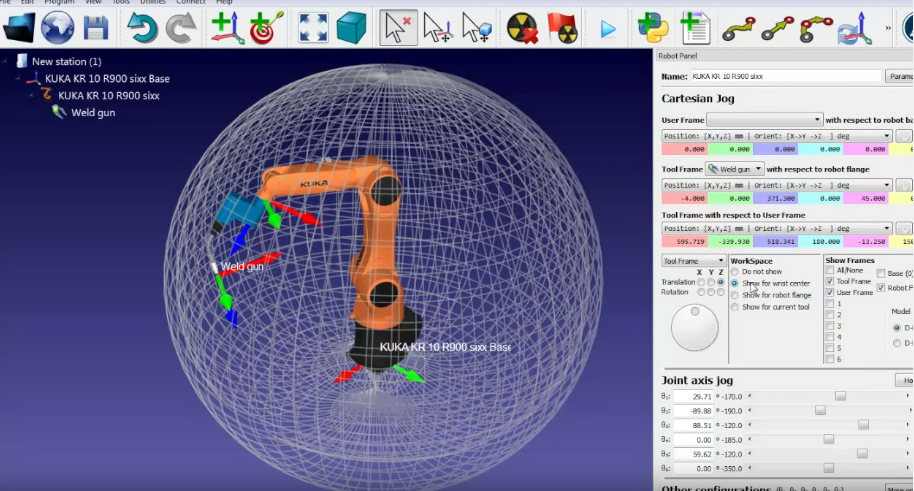Screen dimensions: 914x491
Task: Toggle the User Frame checkbox under Show Frames
Action: click(830, 293)
